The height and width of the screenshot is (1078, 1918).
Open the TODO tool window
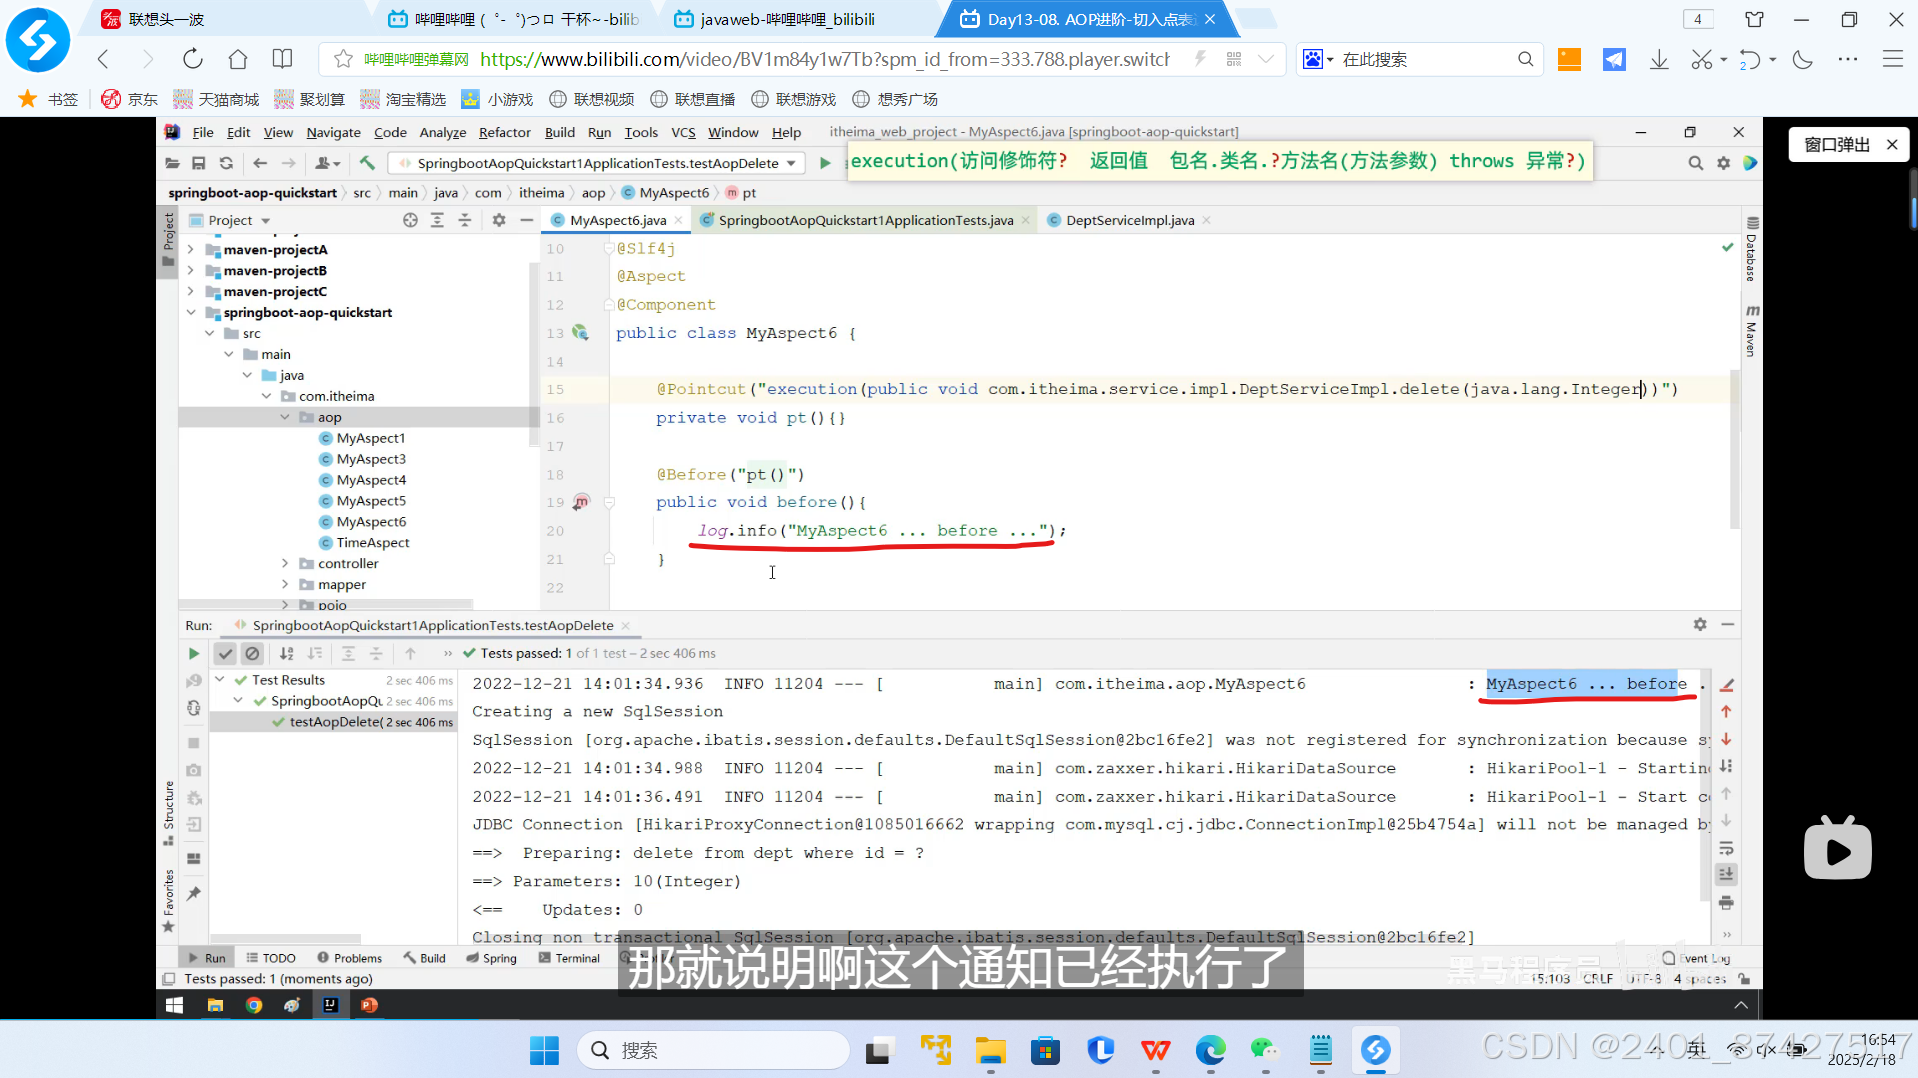coord(270,958)
